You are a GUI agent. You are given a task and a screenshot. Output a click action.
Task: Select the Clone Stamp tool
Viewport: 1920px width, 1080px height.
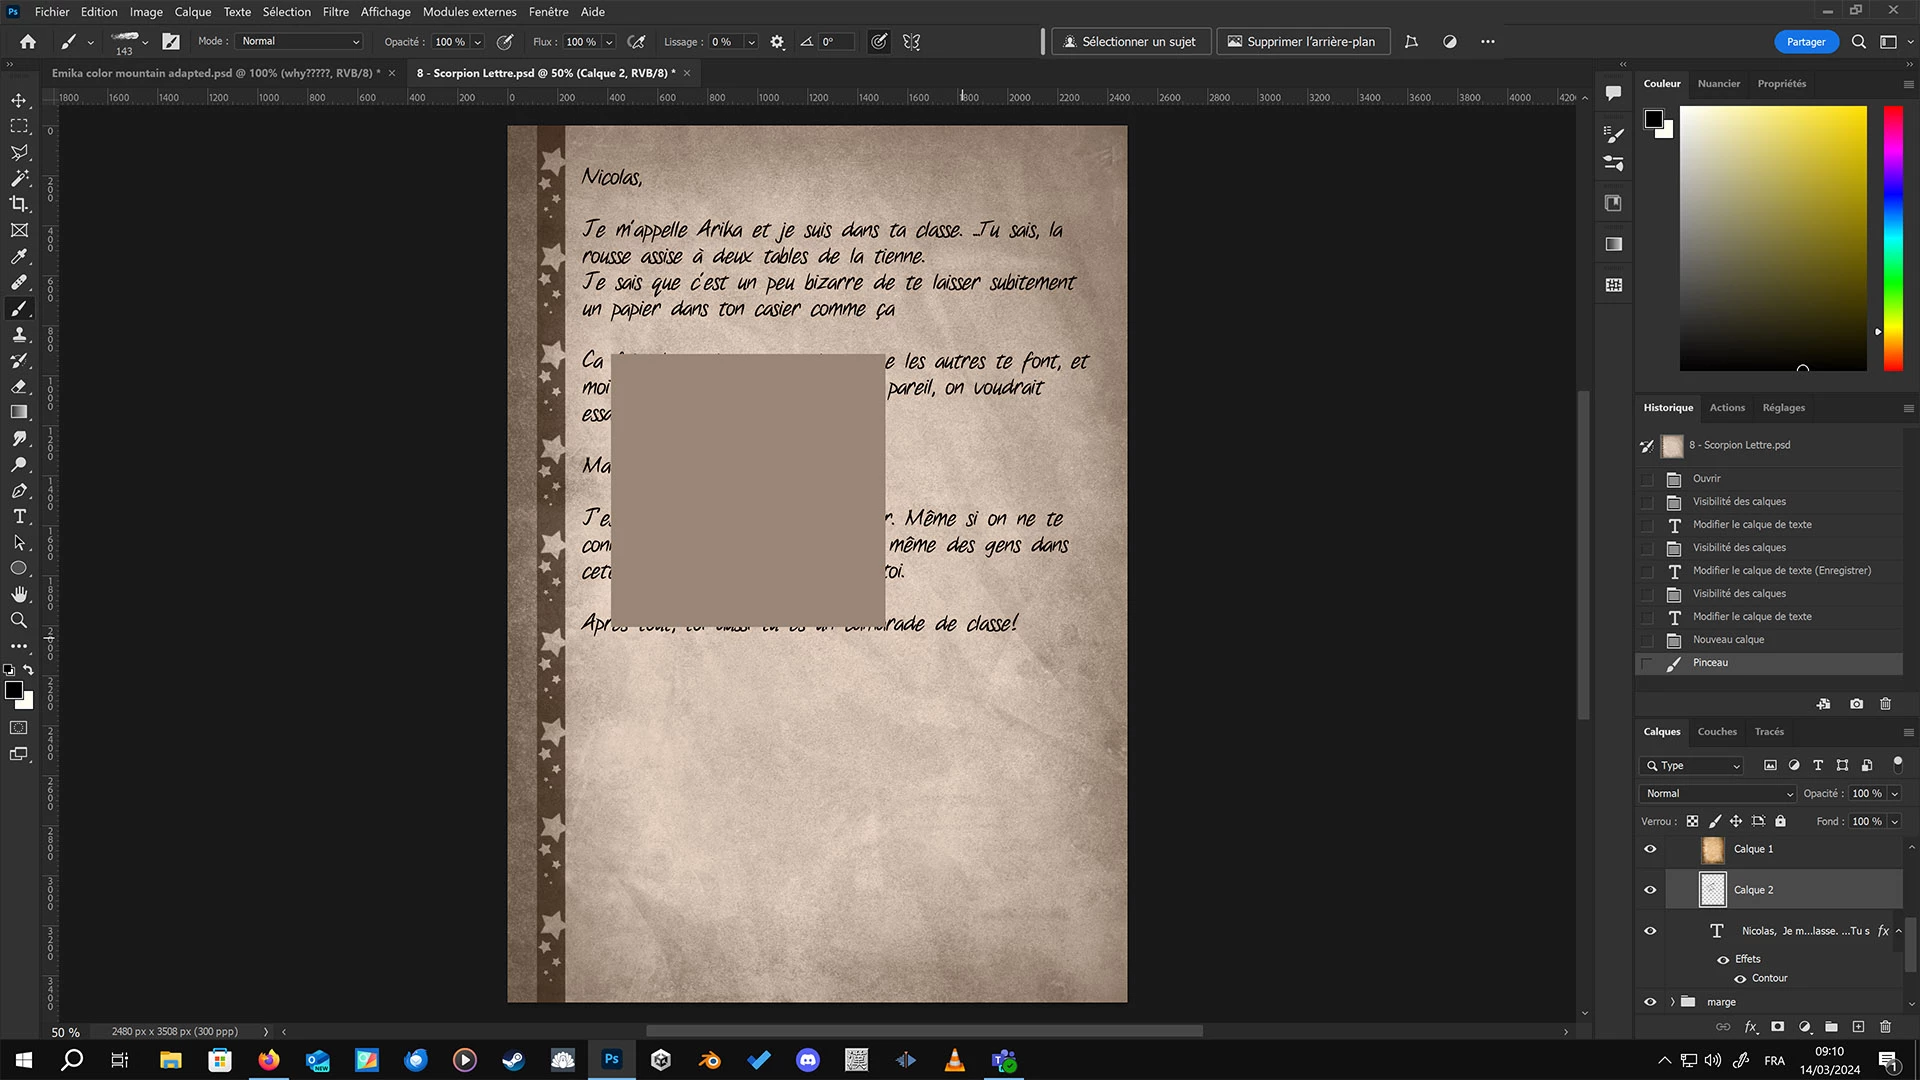(19, 334)
